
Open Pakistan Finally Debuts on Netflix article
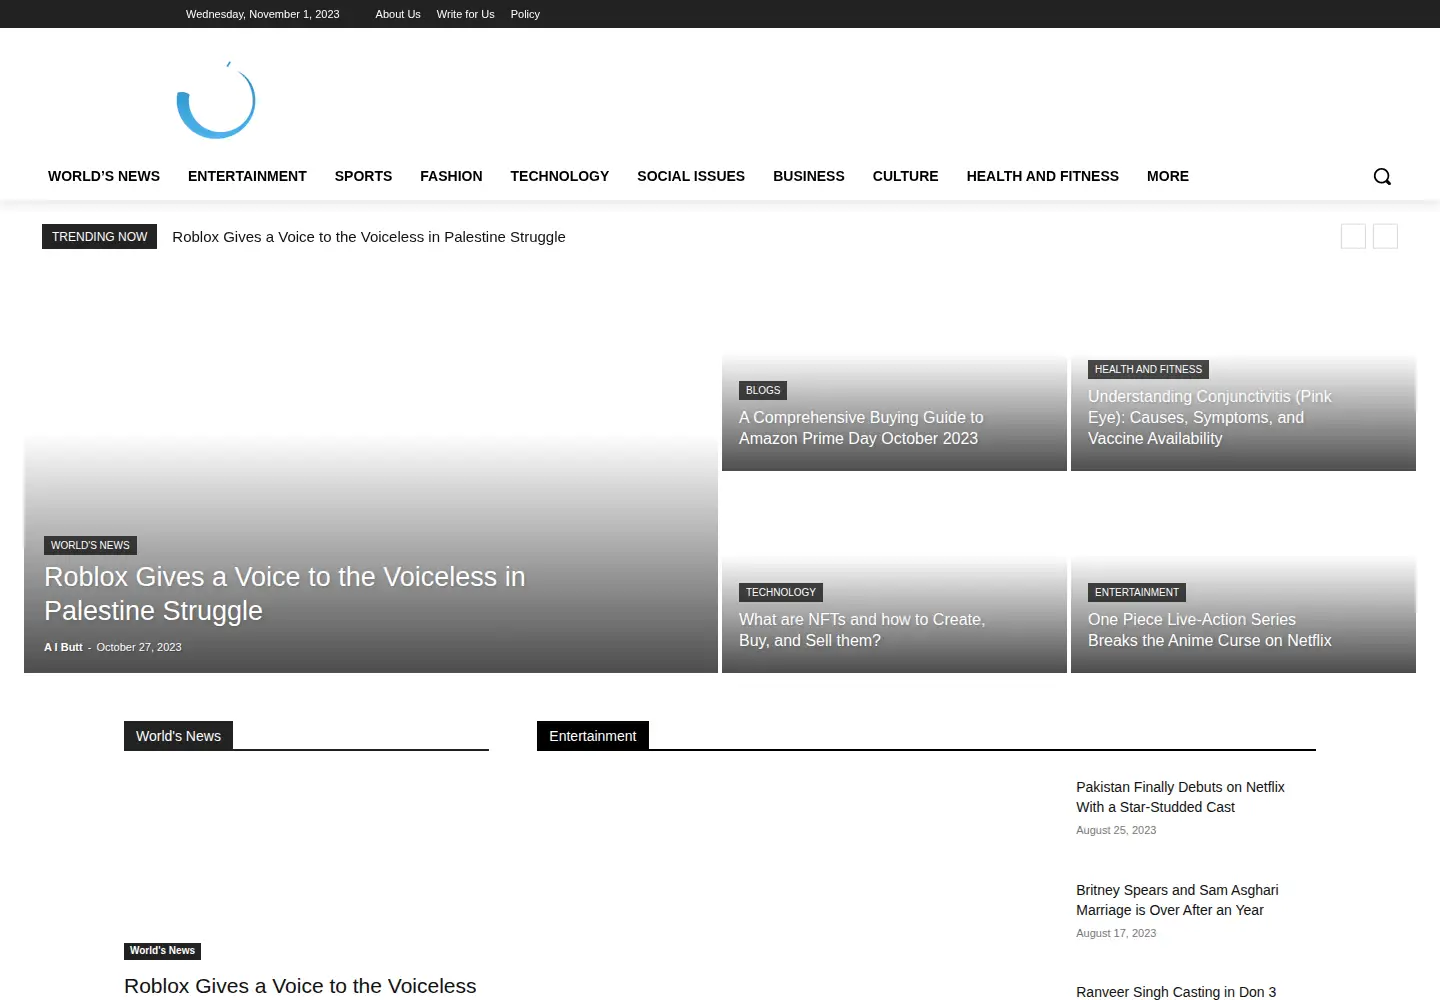pyautogui.click(x=1180, y=797)
